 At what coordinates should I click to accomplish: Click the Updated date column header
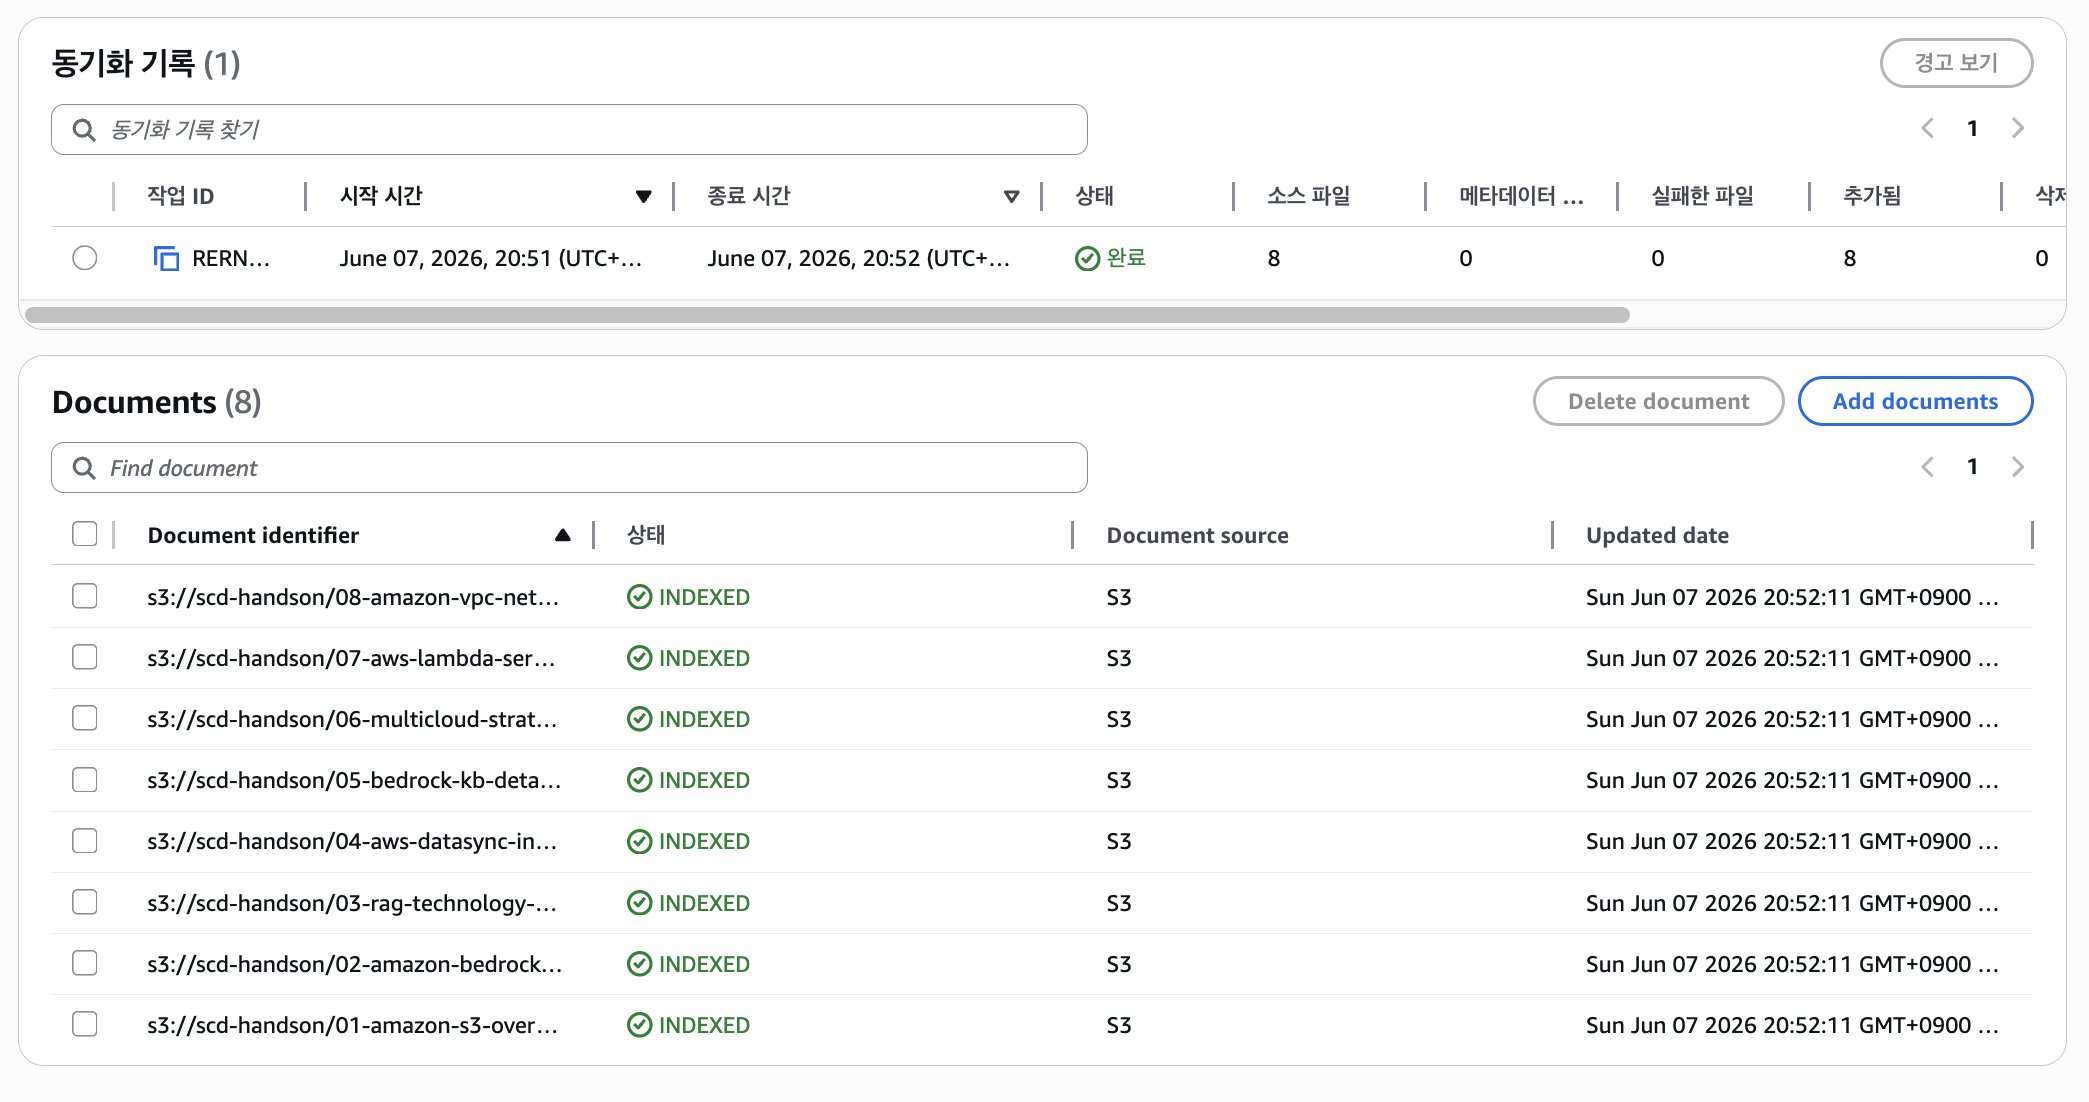coord(1657,535)
